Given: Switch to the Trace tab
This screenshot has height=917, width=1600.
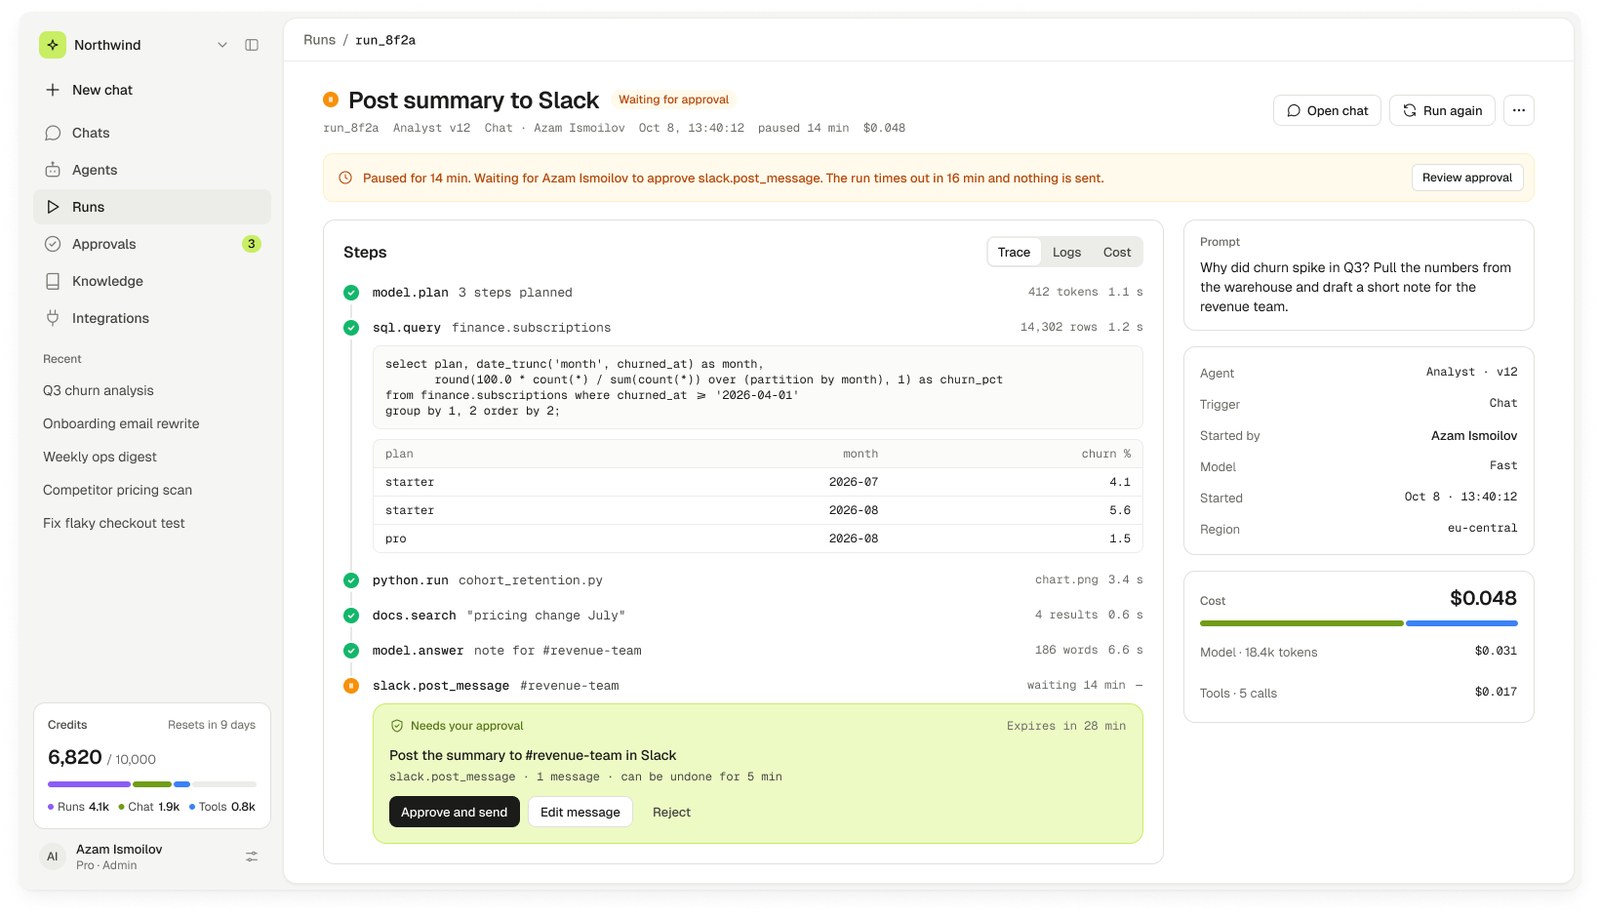Looking at the screenshot, I should click(1014, 252).
